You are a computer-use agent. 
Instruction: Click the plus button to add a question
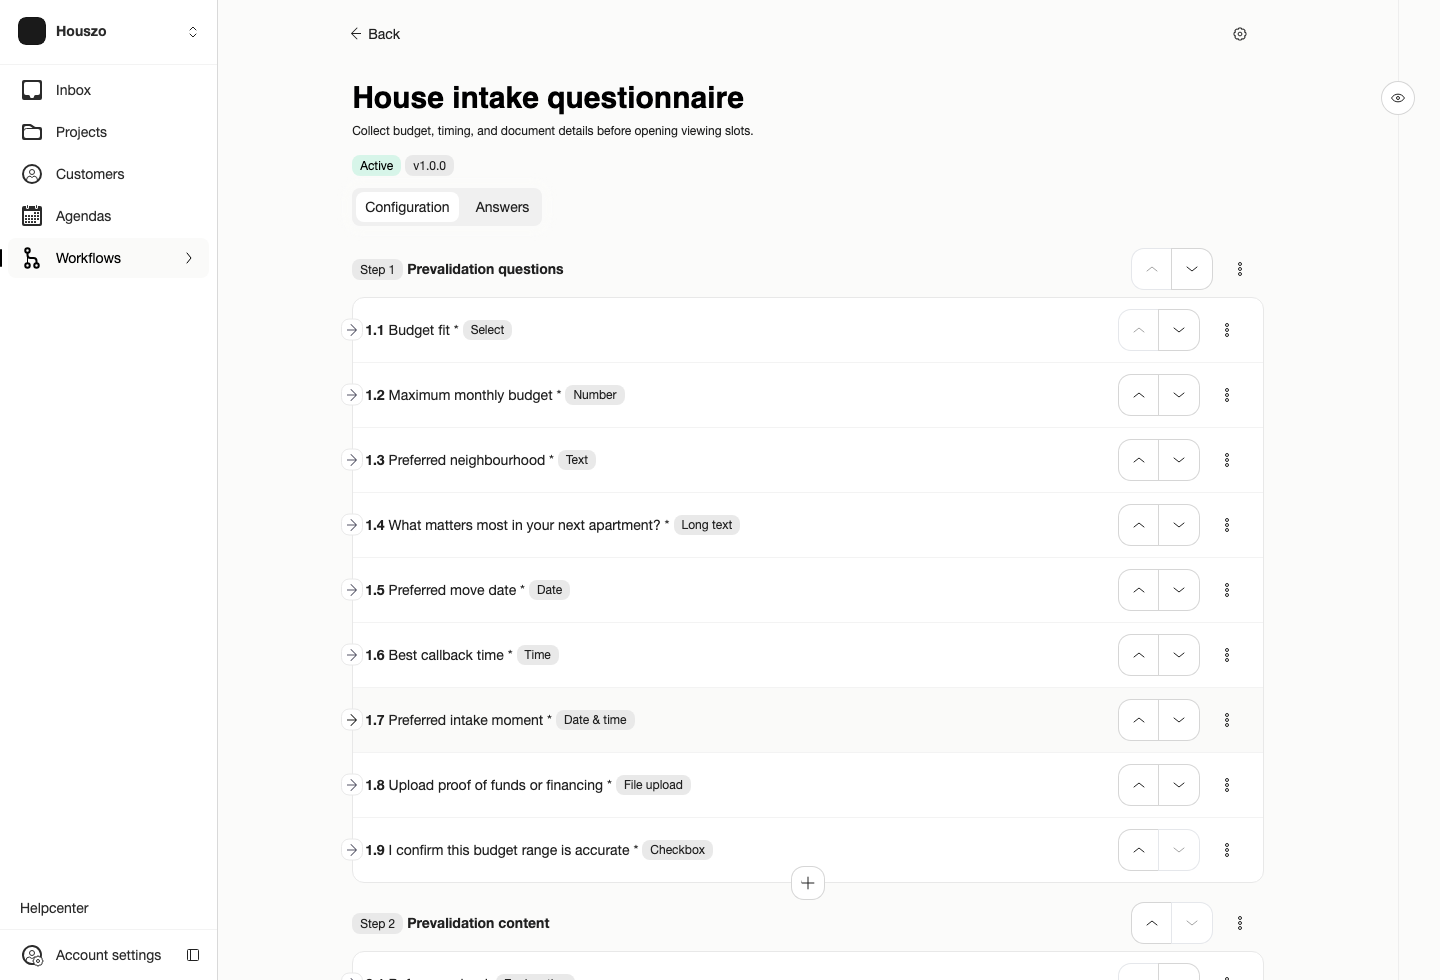[808, 883]
